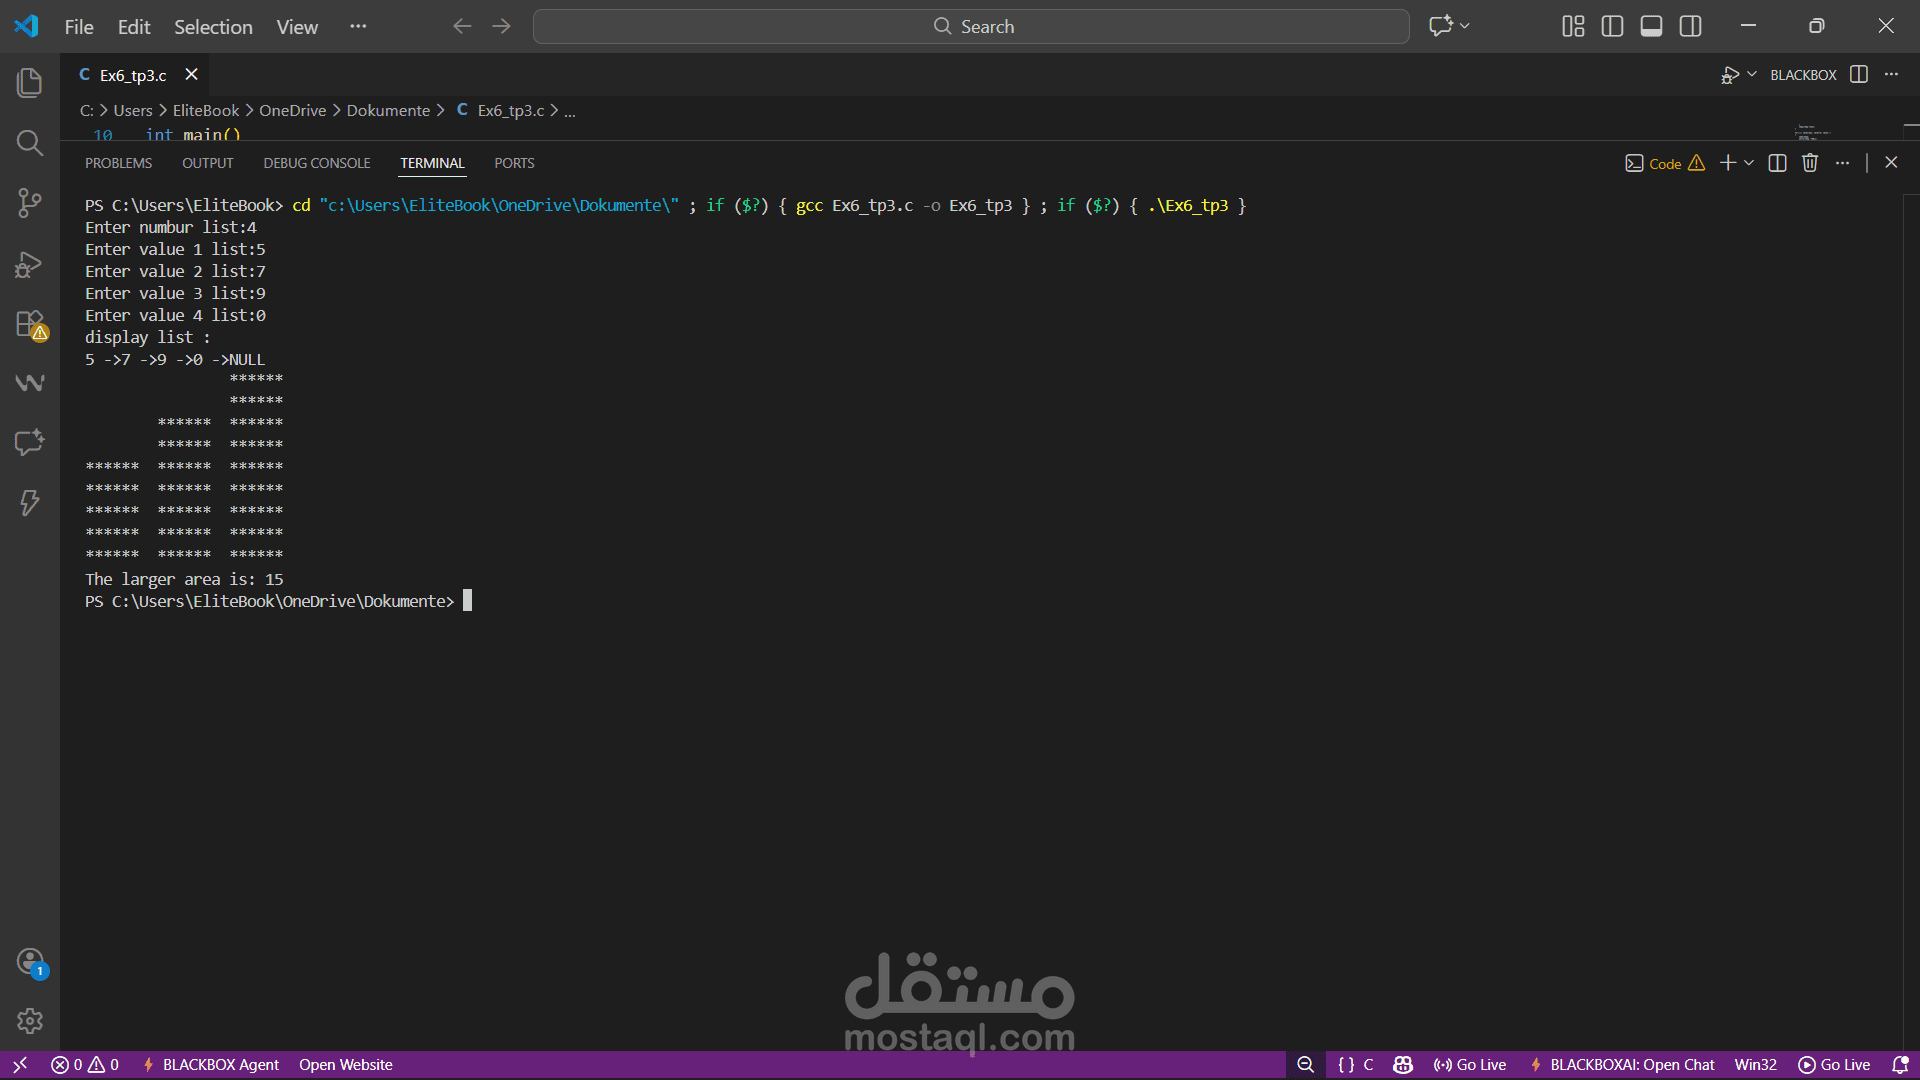The height and width of the screenshot is (1080, 1920).
Task: Click Open Website in status bar
Action: (345, 1065)
